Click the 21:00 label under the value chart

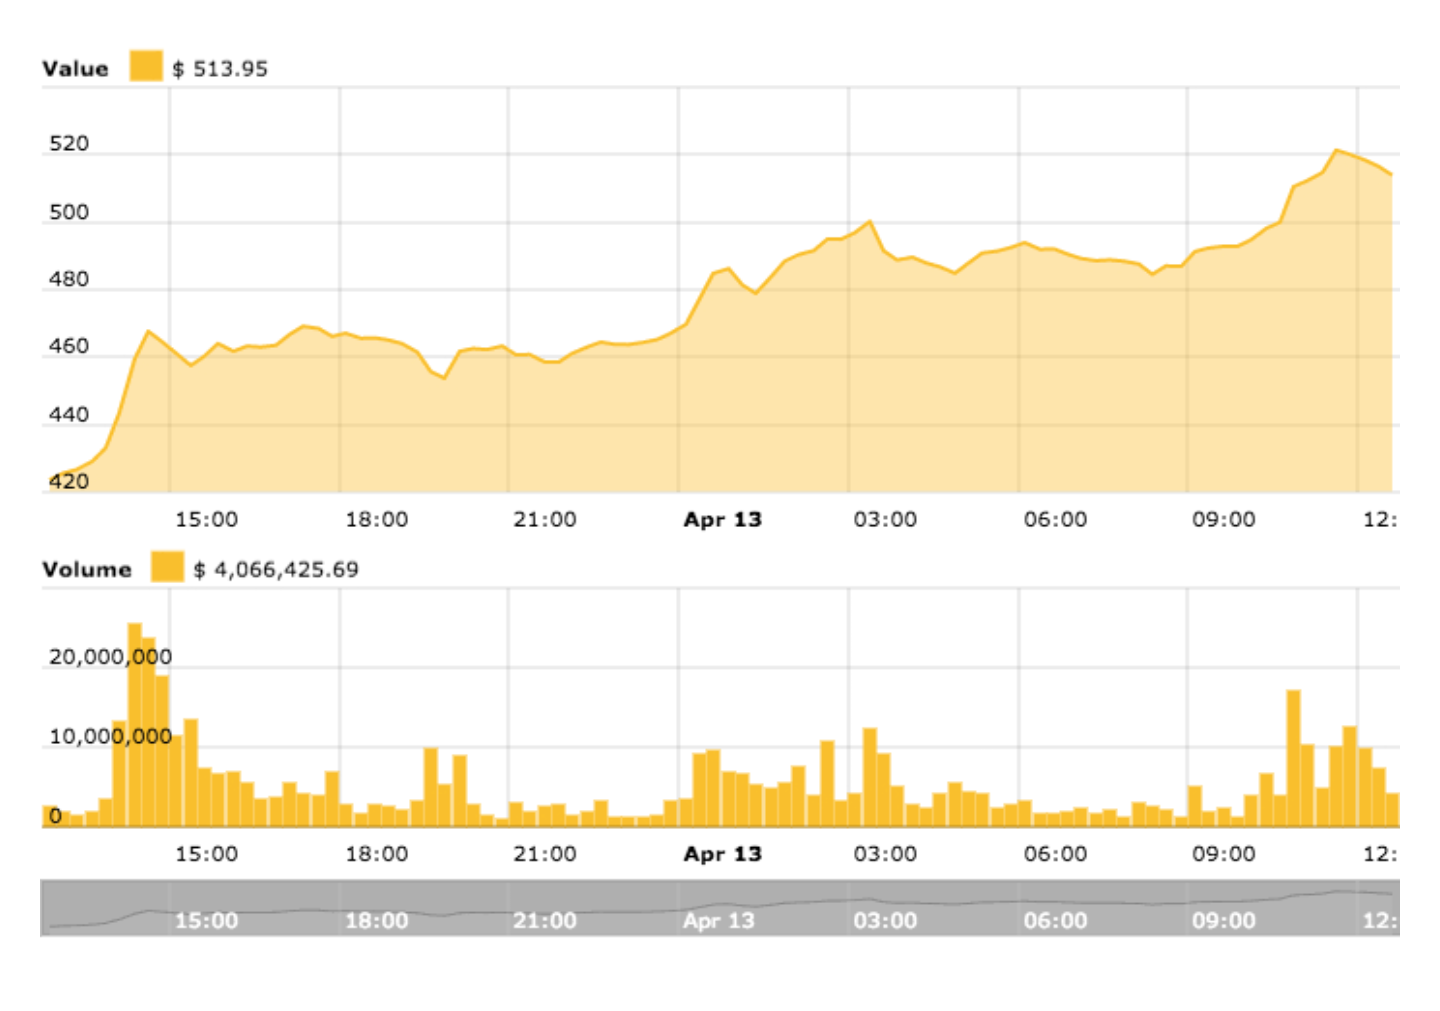coord(545,519)
